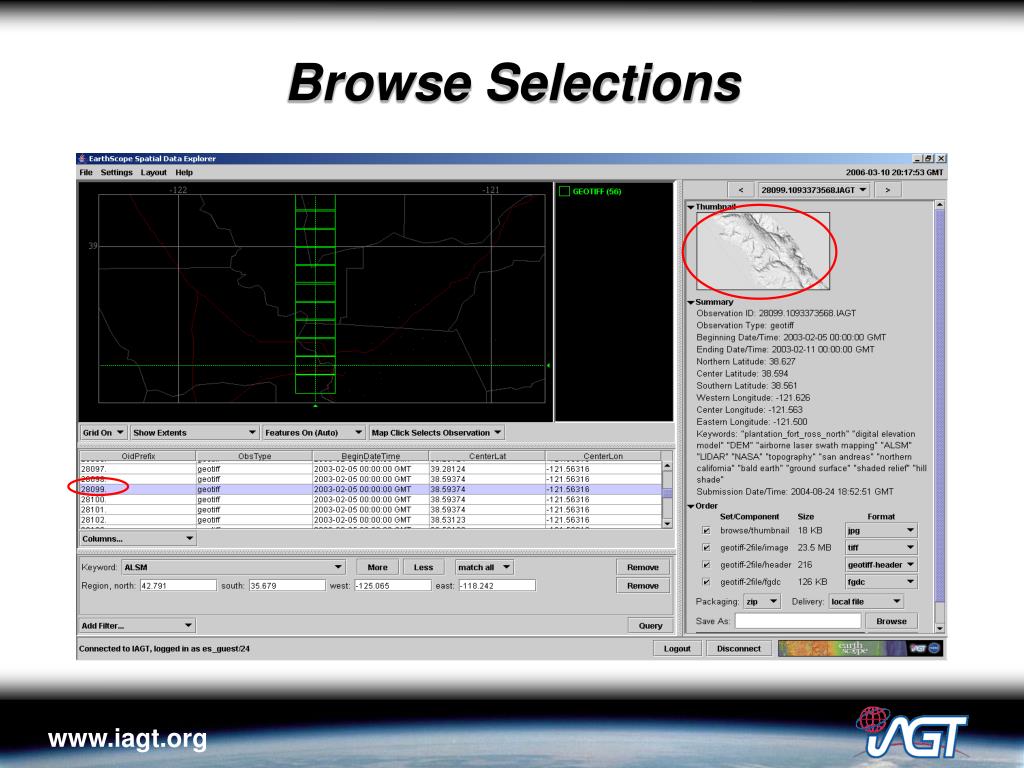1024x768 pixels.
Task: Uncheck the geotiff-2file/fgdc component
Action: tap(706, 581)
